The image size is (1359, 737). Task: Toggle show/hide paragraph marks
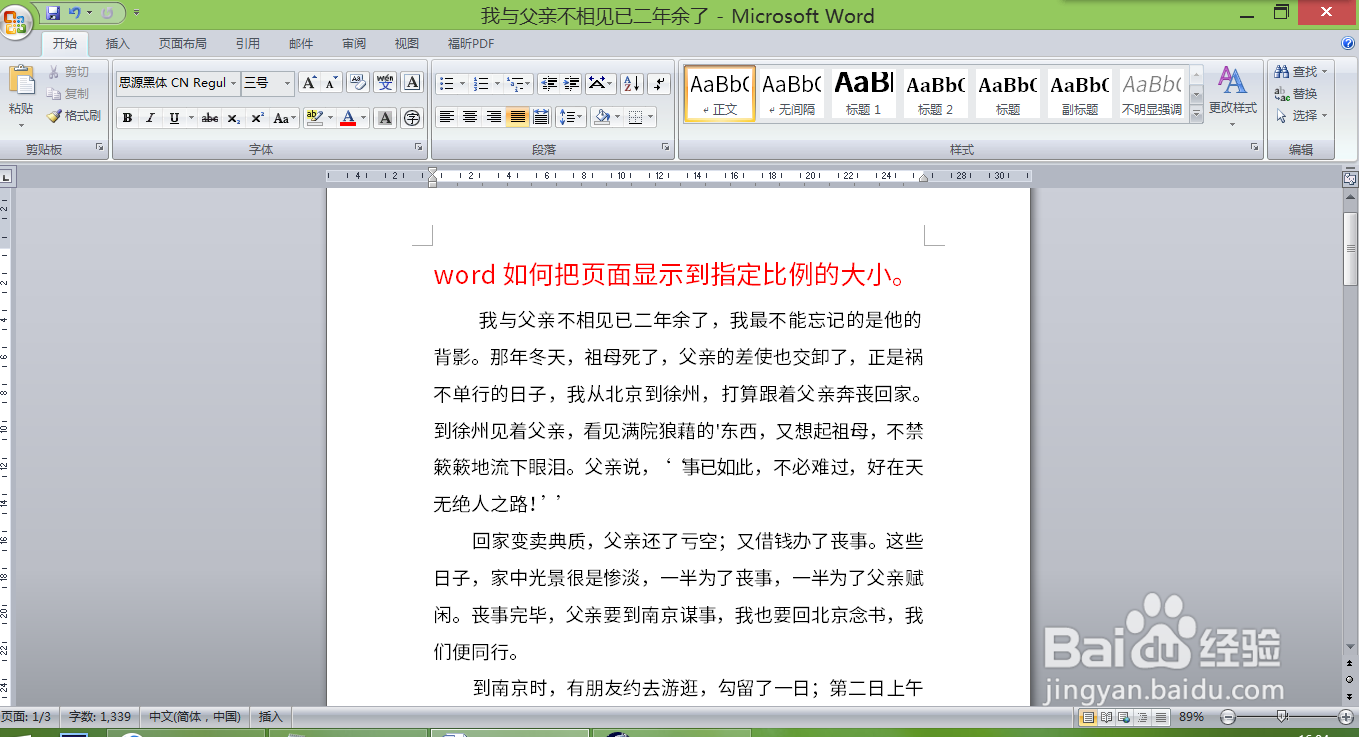point(659,84)
